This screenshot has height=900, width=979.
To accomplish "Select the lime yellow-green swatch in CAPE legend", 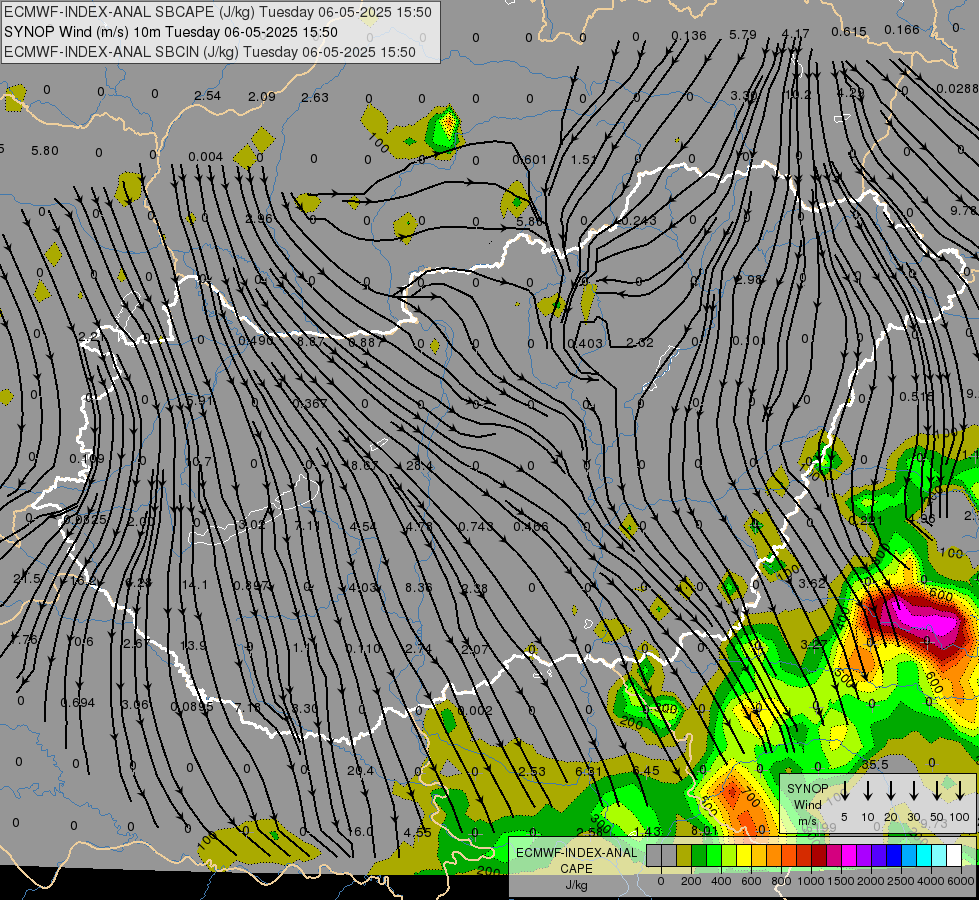I will coord(729,856).
